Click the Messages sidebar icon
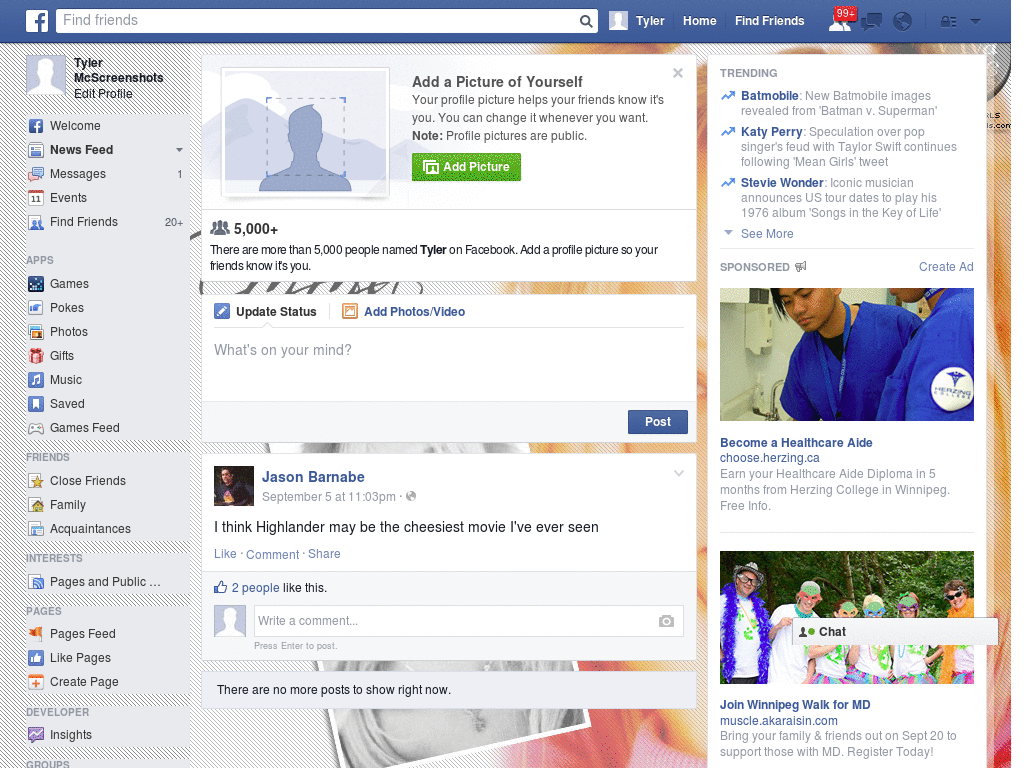1024x768 pixels. 36,174
